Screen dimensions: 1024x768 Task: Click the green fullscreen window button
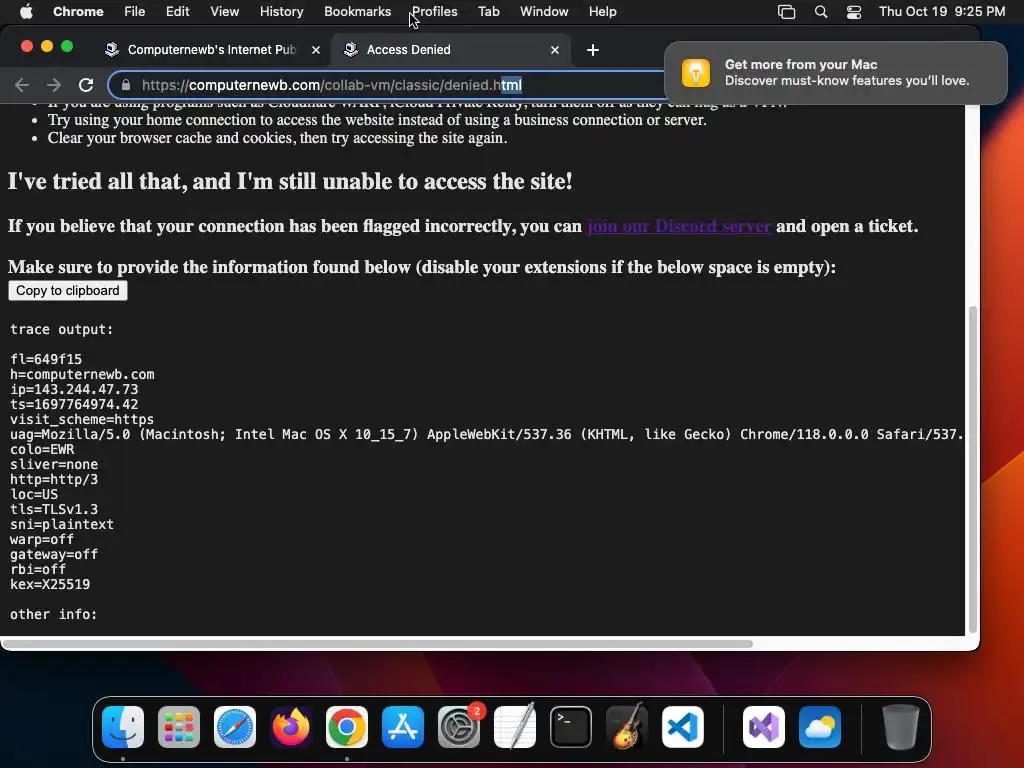[67, 46]
